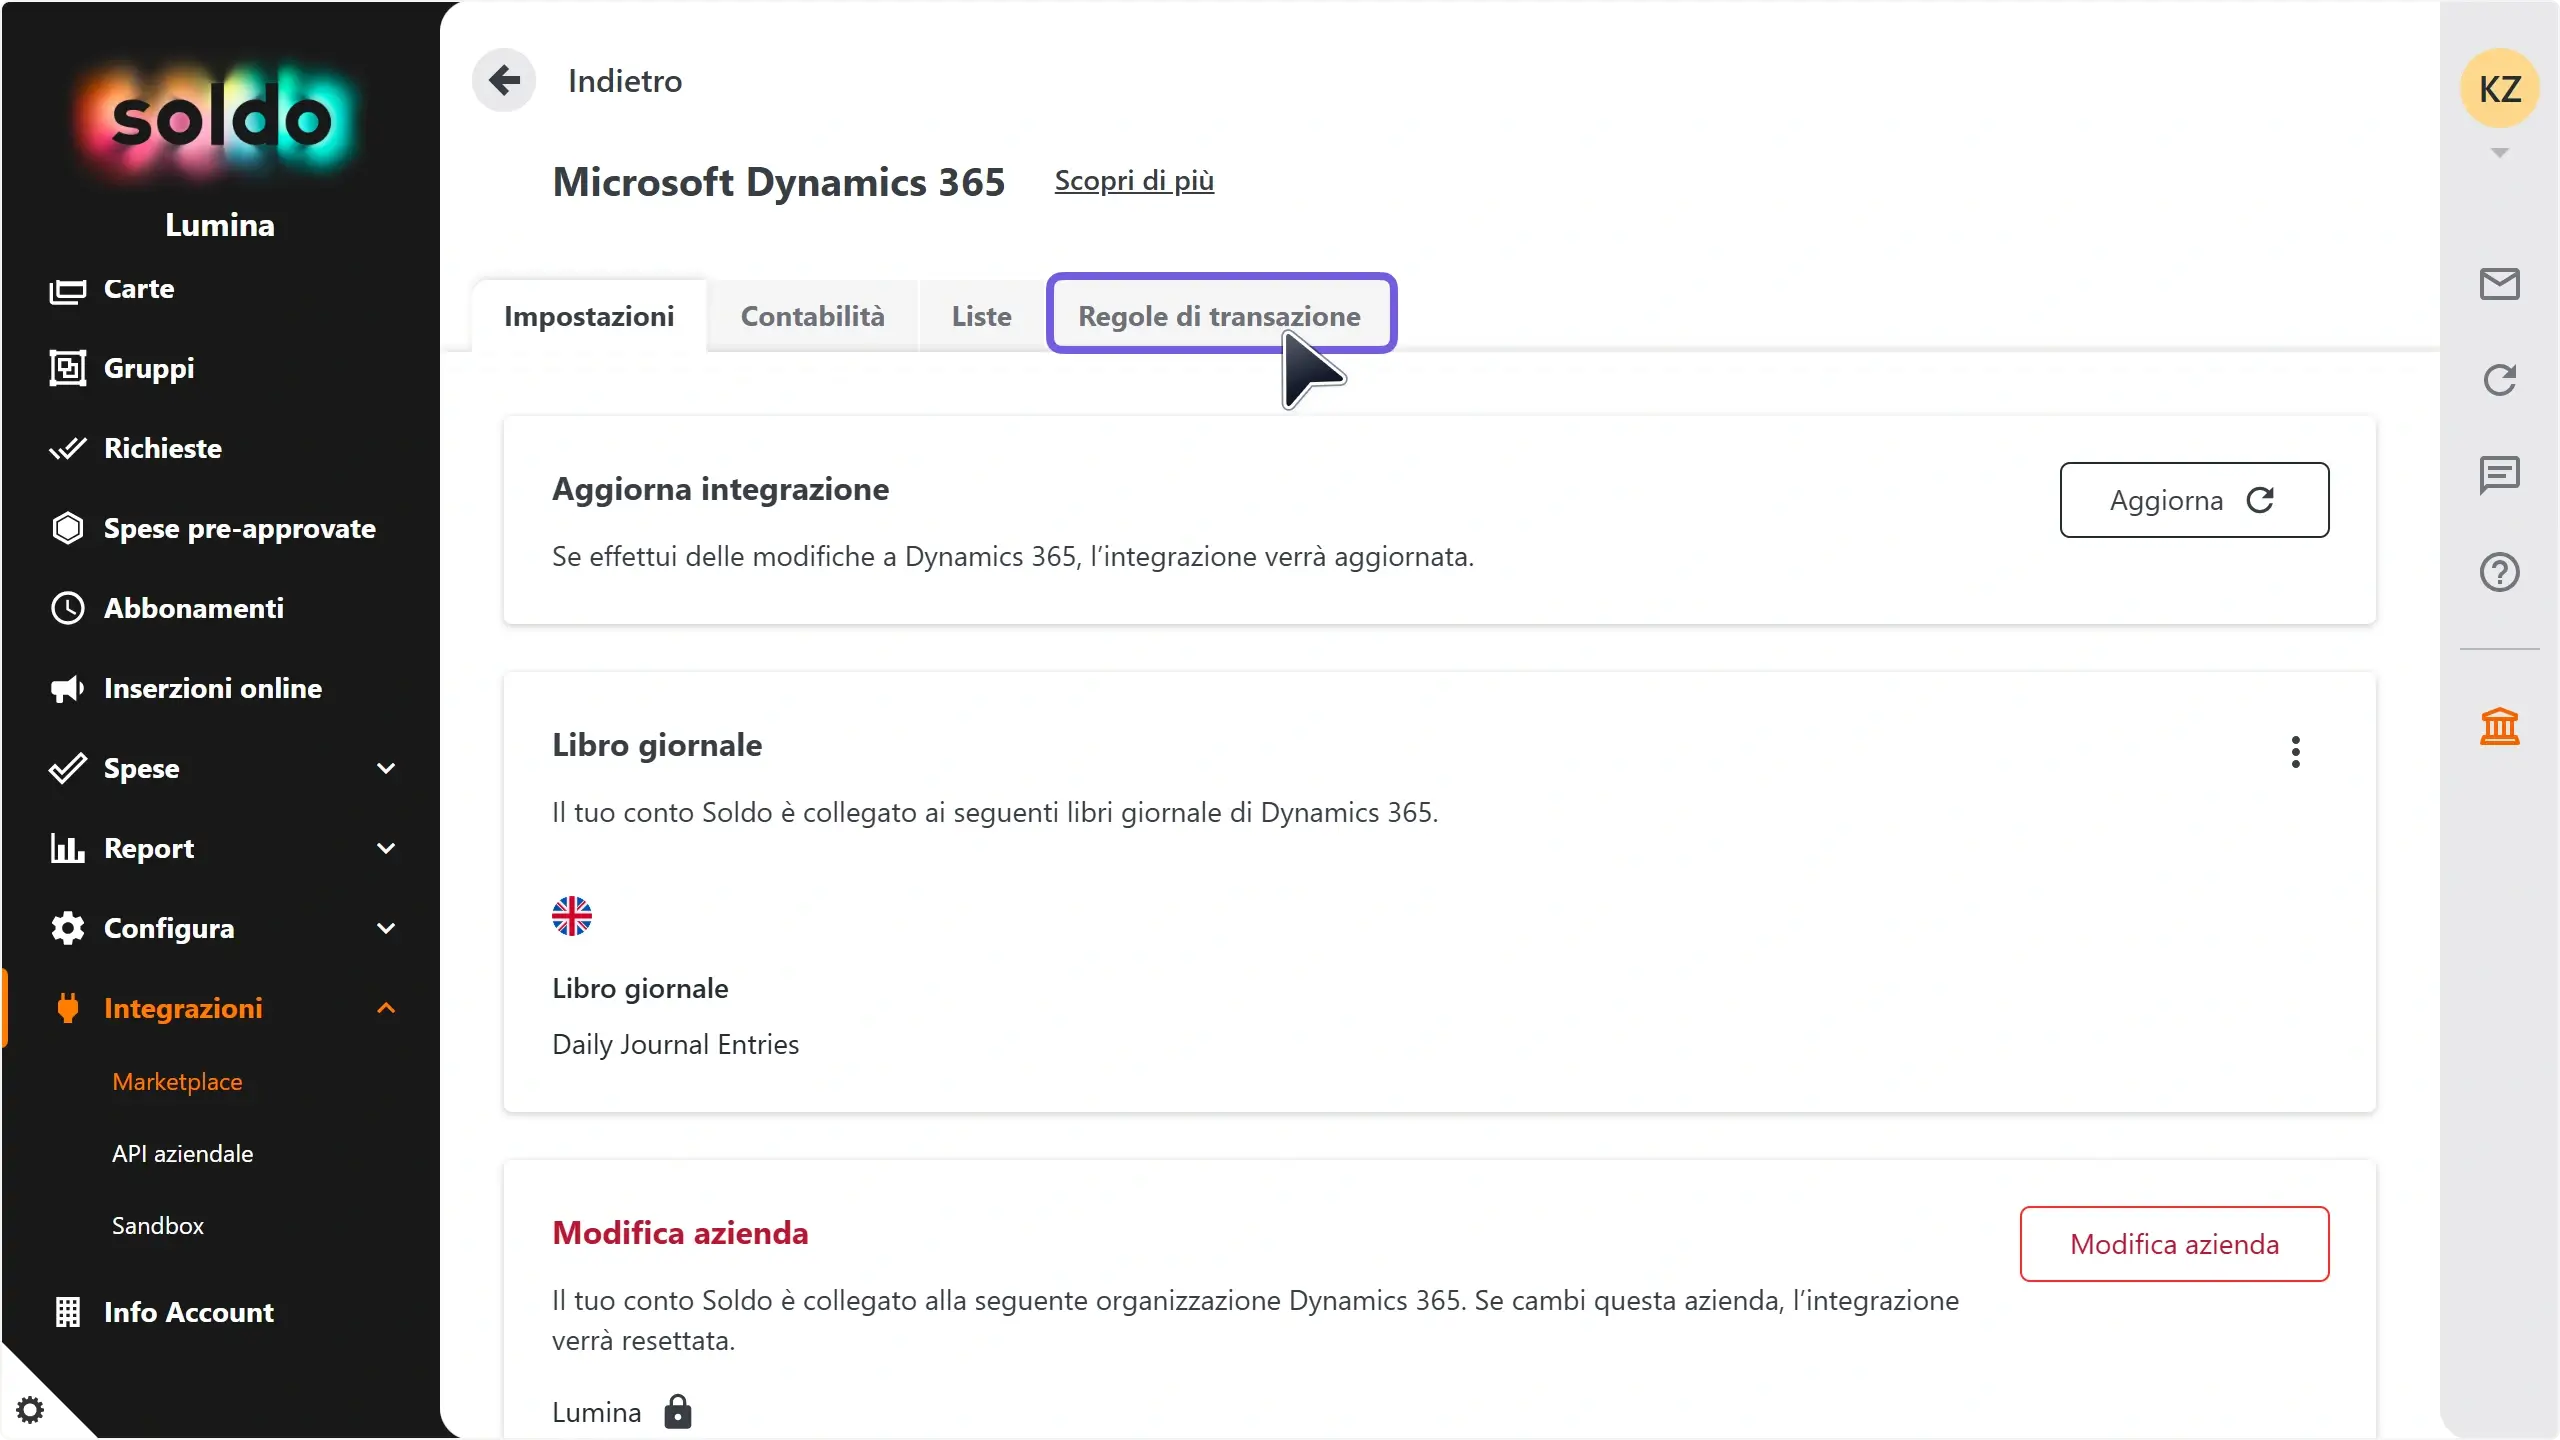Viewport: 2560px width, 1440px height.
Task: Click the back arrow icon
Action: tap(504, 80)
